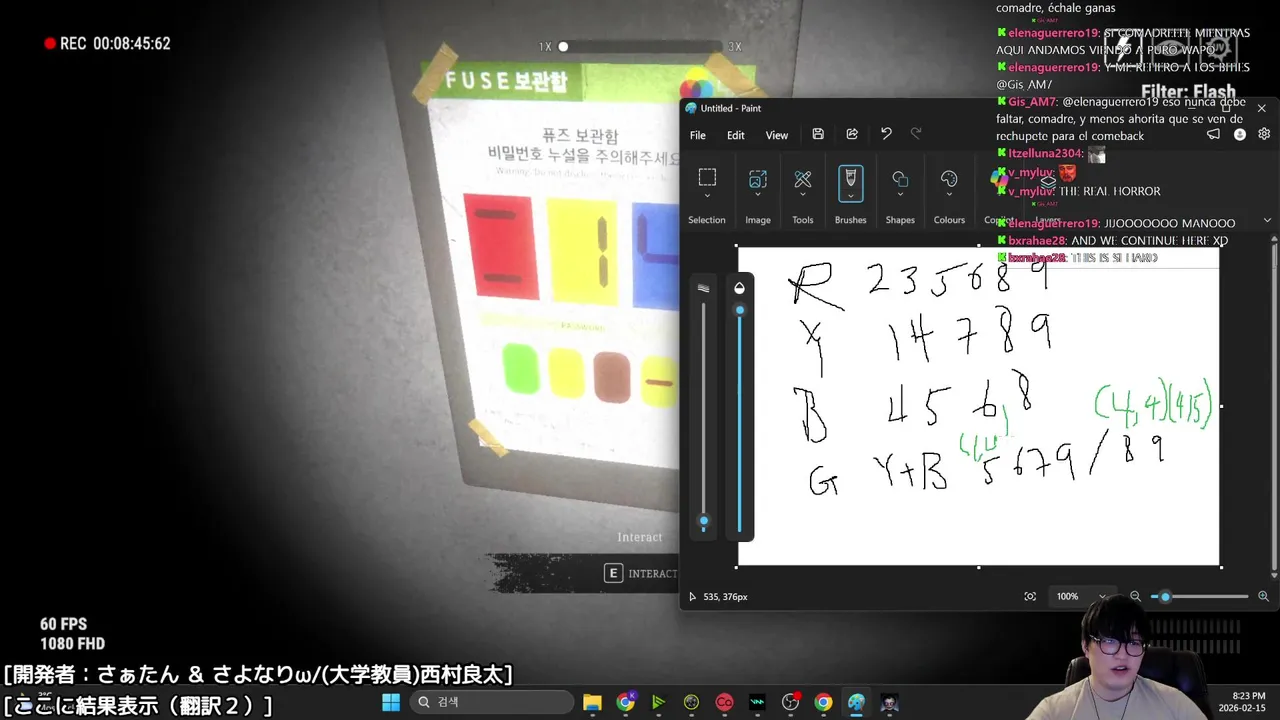Undo the last stroke in Paint

[886, 134]
